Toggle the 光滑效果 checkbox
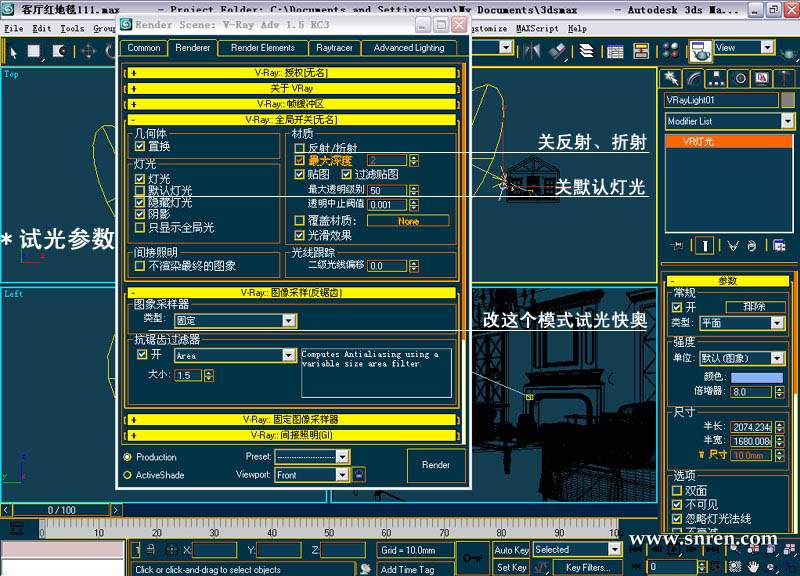 tap(299, 235)
